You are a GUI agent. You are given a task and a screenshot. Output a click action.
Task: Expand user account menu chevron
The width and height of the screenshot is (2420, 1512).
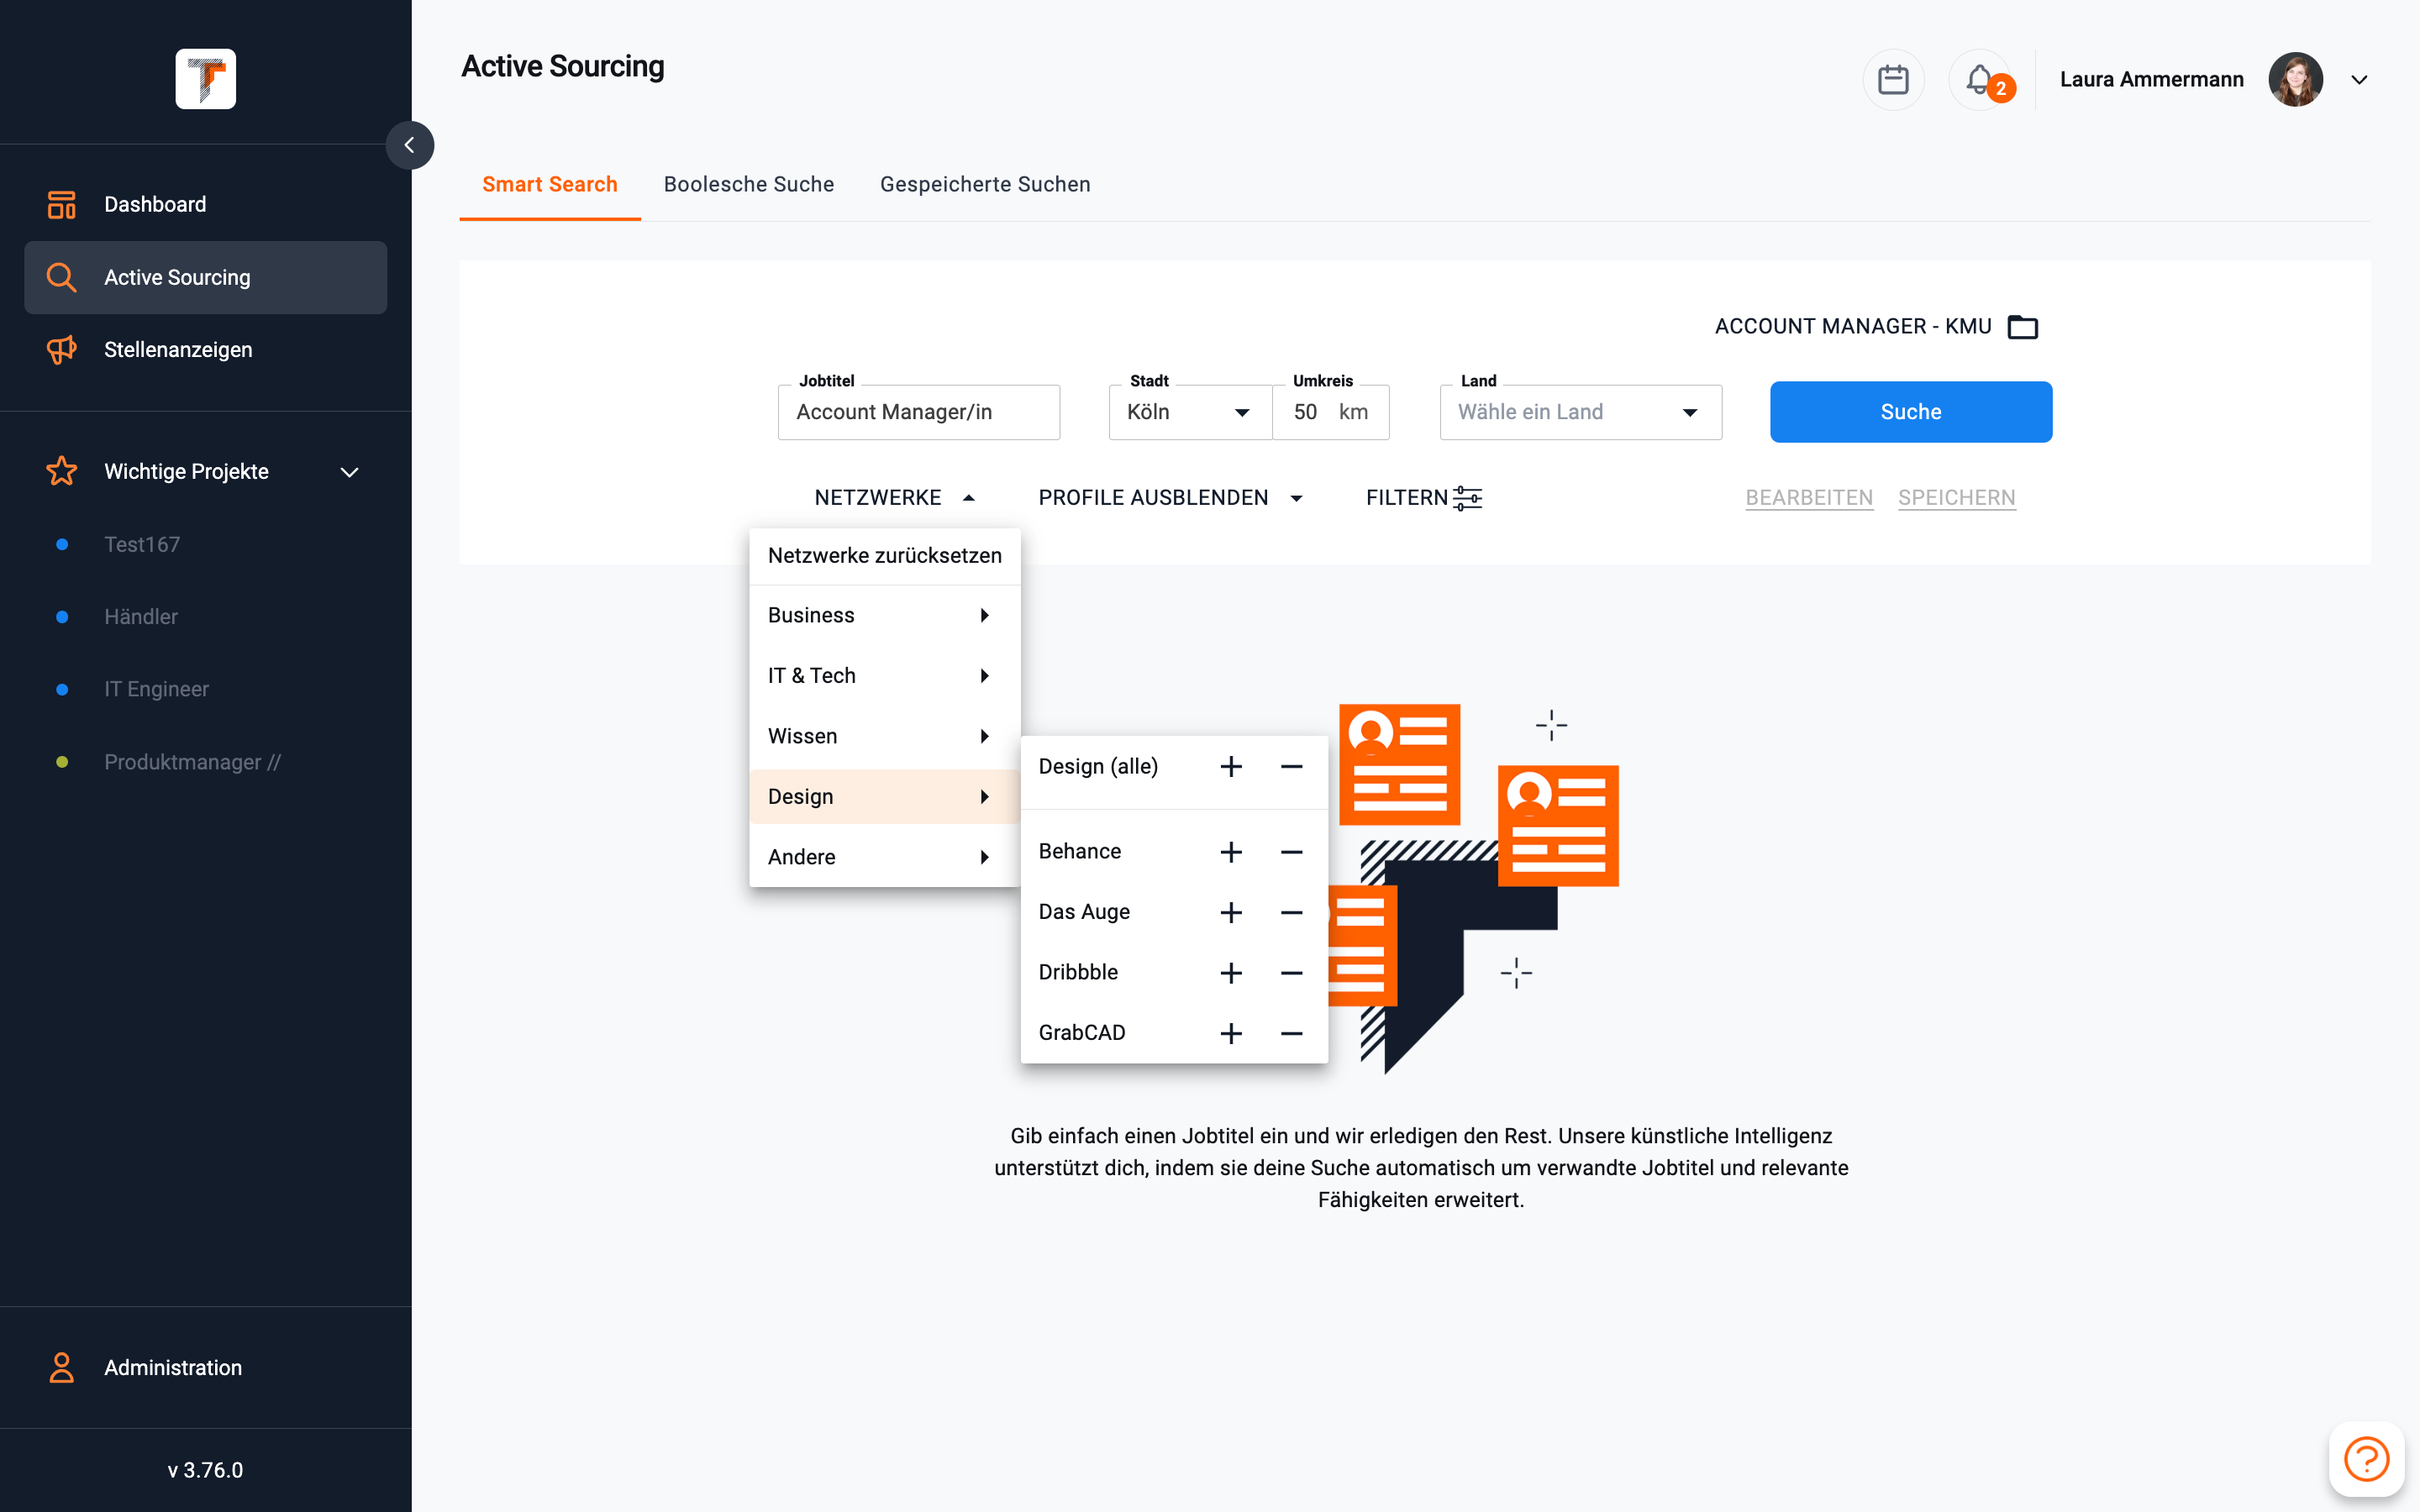(2359, 80)
